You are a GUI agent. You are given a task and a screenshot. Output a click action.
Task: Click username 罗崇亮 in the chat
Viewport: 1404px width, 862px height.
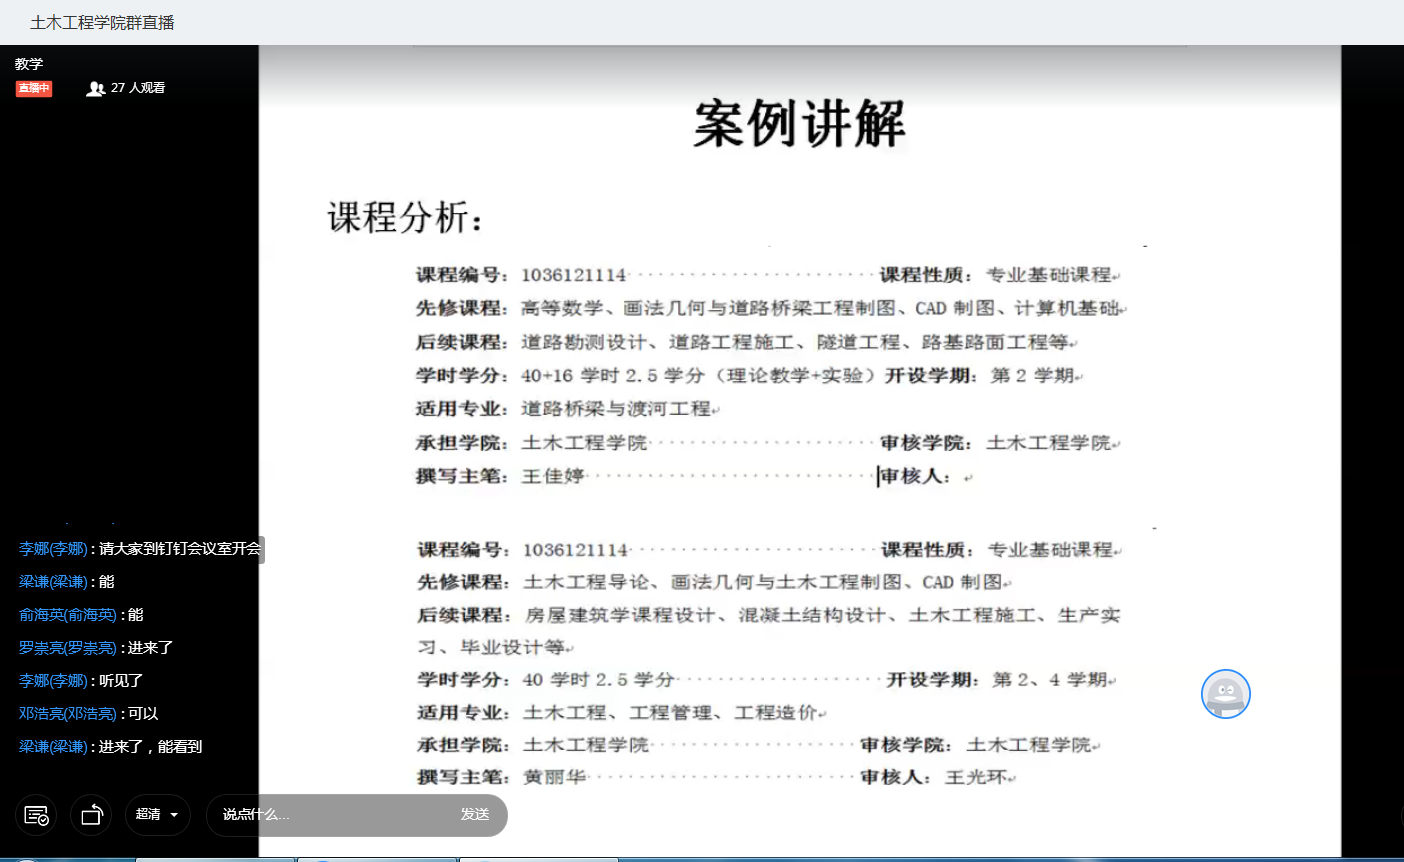coord(67,648)
